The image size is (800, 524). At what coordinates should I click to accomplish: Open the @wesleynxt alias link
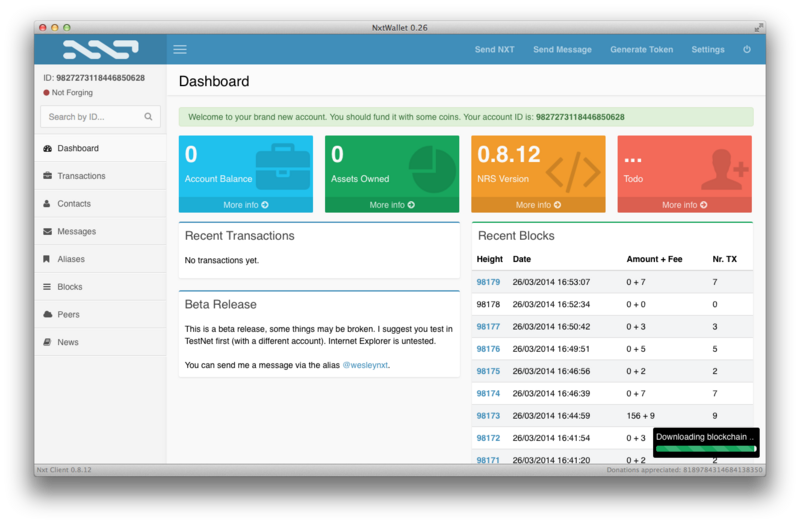coord(365,365)
